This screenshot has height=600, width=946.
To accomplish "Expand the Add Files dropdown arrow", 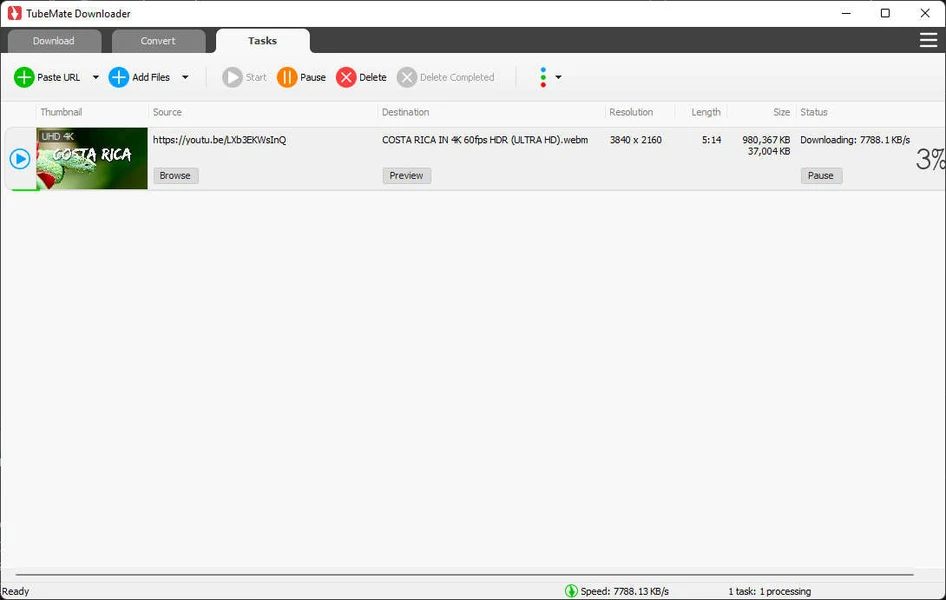I will coord(185,77).
